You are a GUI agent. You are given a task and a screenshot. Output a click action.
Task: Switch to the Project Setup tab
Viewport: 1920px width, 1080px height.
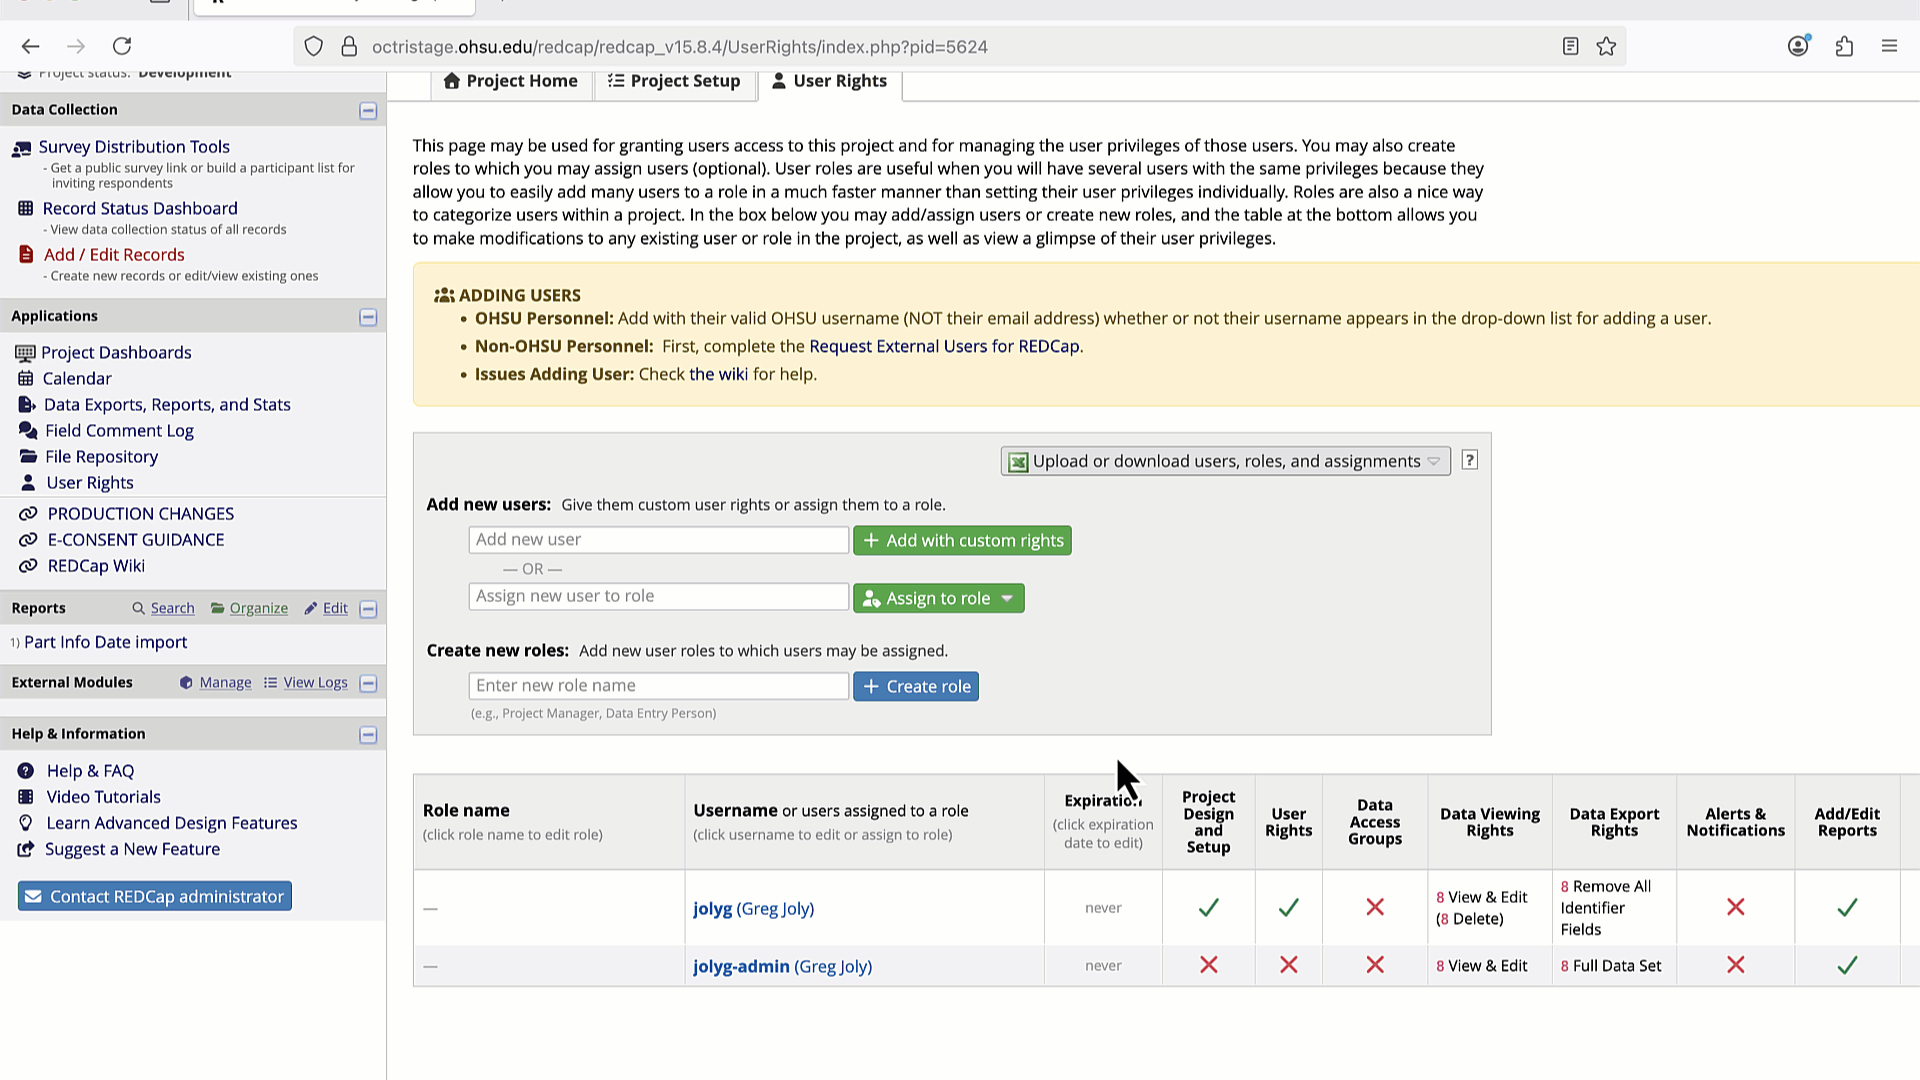674,81
